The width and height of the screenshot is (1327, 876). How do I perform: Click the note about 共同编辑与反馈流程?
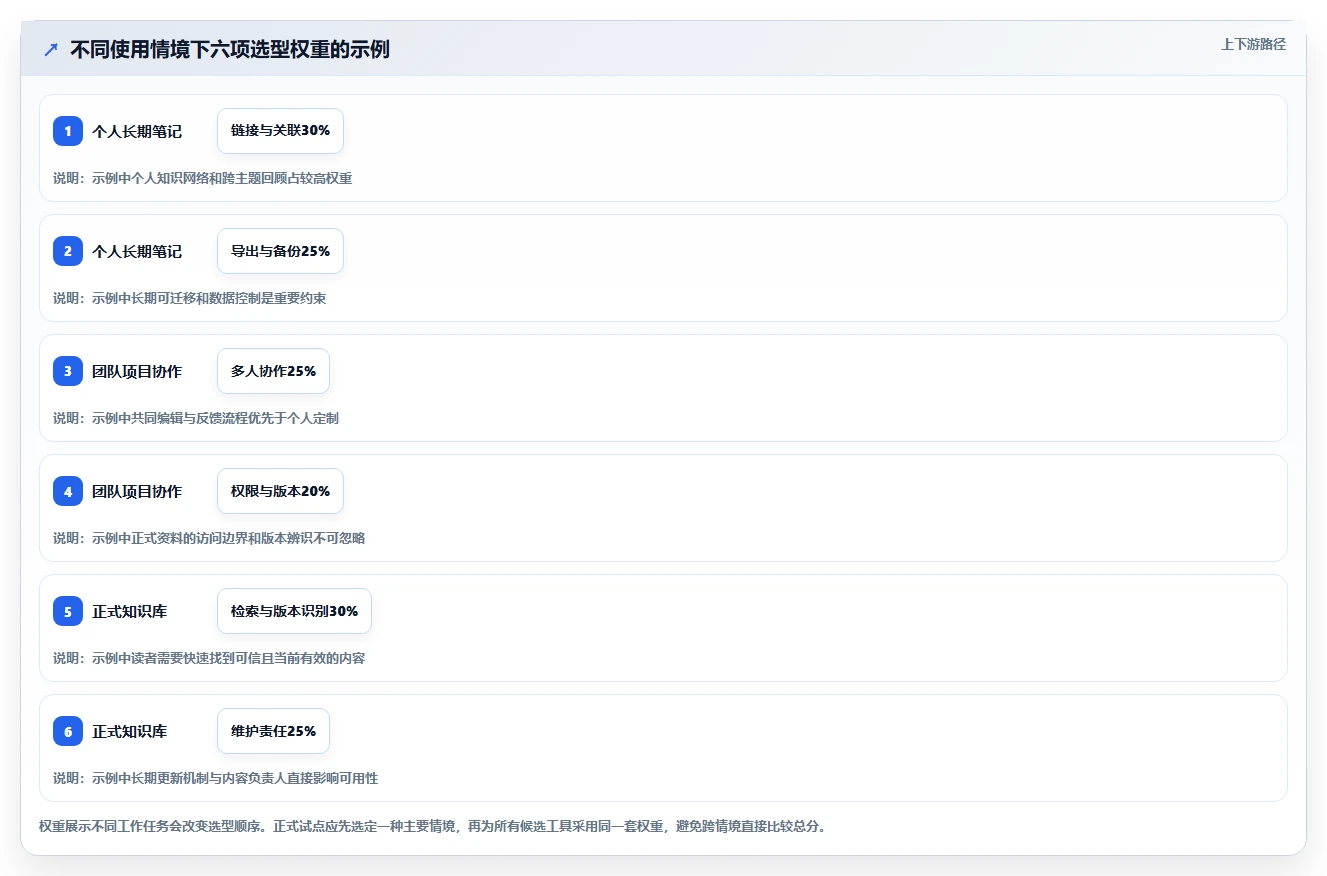(x=196, y=418)
